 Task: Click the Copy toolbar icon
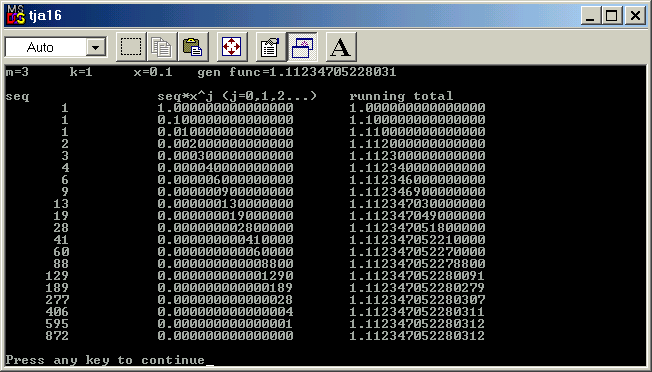pos(162,47)
